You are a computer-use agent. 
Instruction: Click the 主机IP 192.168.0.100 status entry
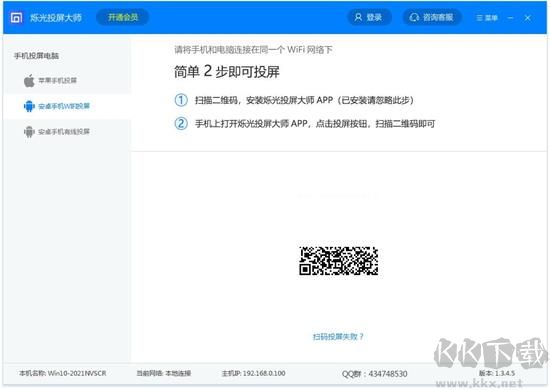pos(254,374)
